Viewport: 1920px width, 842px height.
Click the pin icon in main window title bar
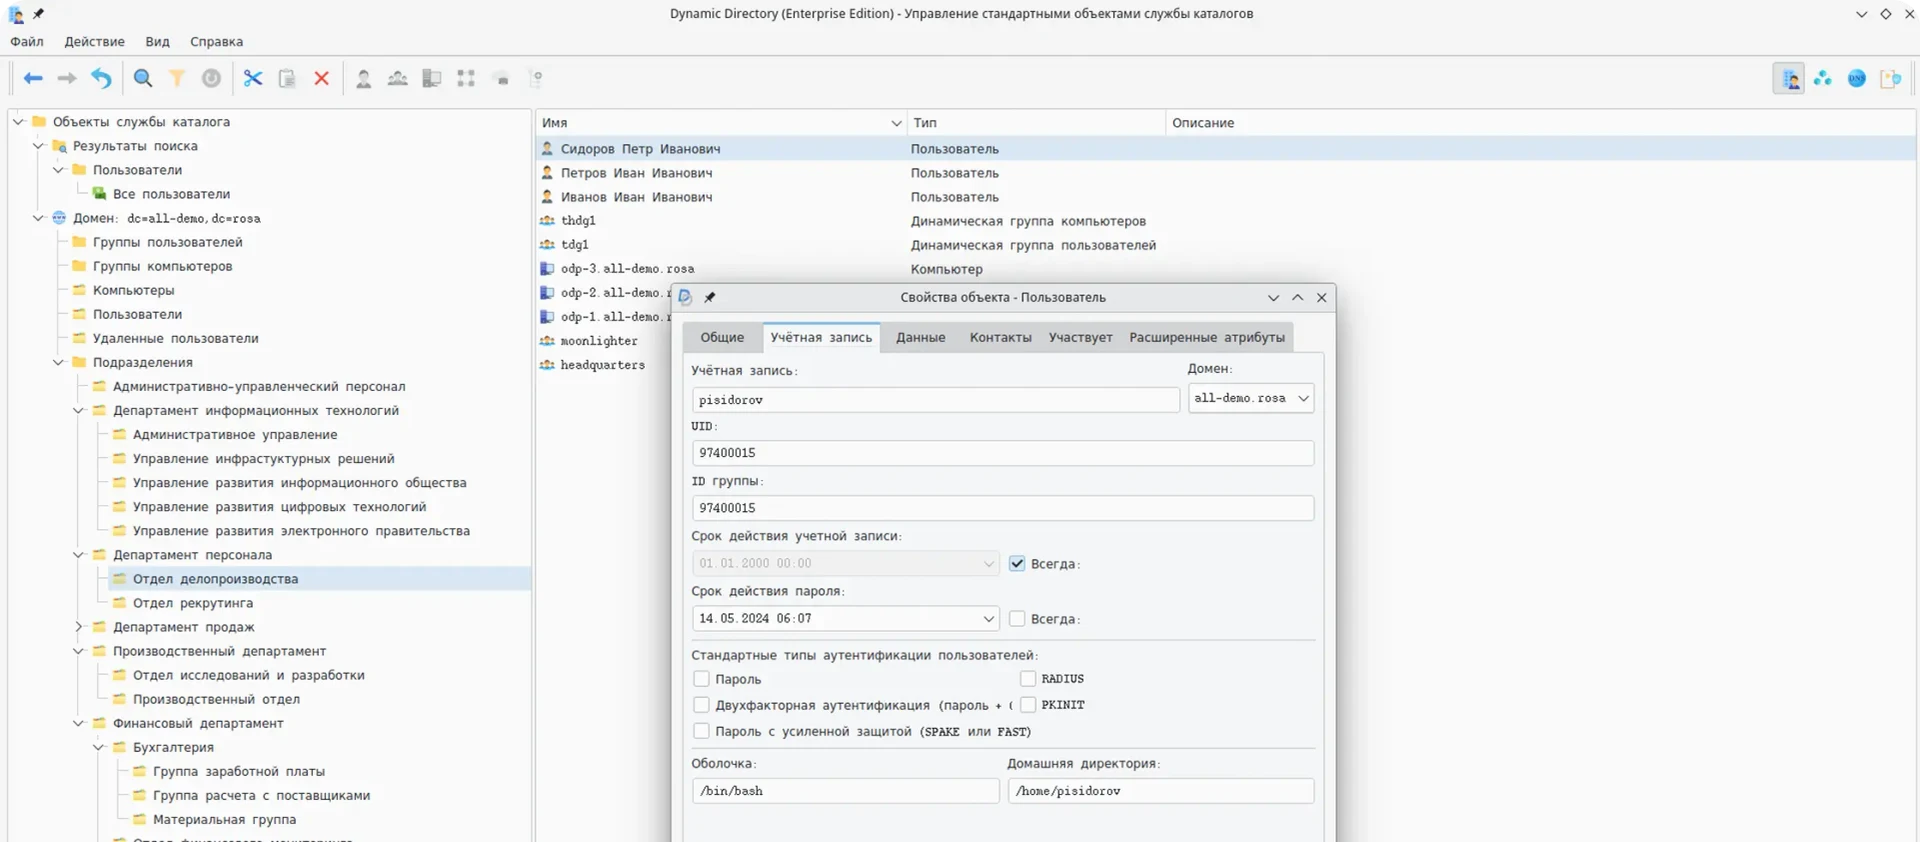(38, 14)
